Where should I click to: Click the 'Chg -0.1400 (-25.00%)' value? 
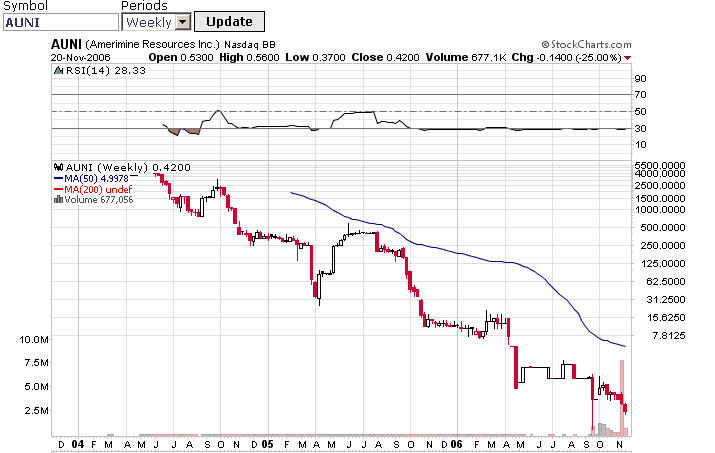pos(567,57)
